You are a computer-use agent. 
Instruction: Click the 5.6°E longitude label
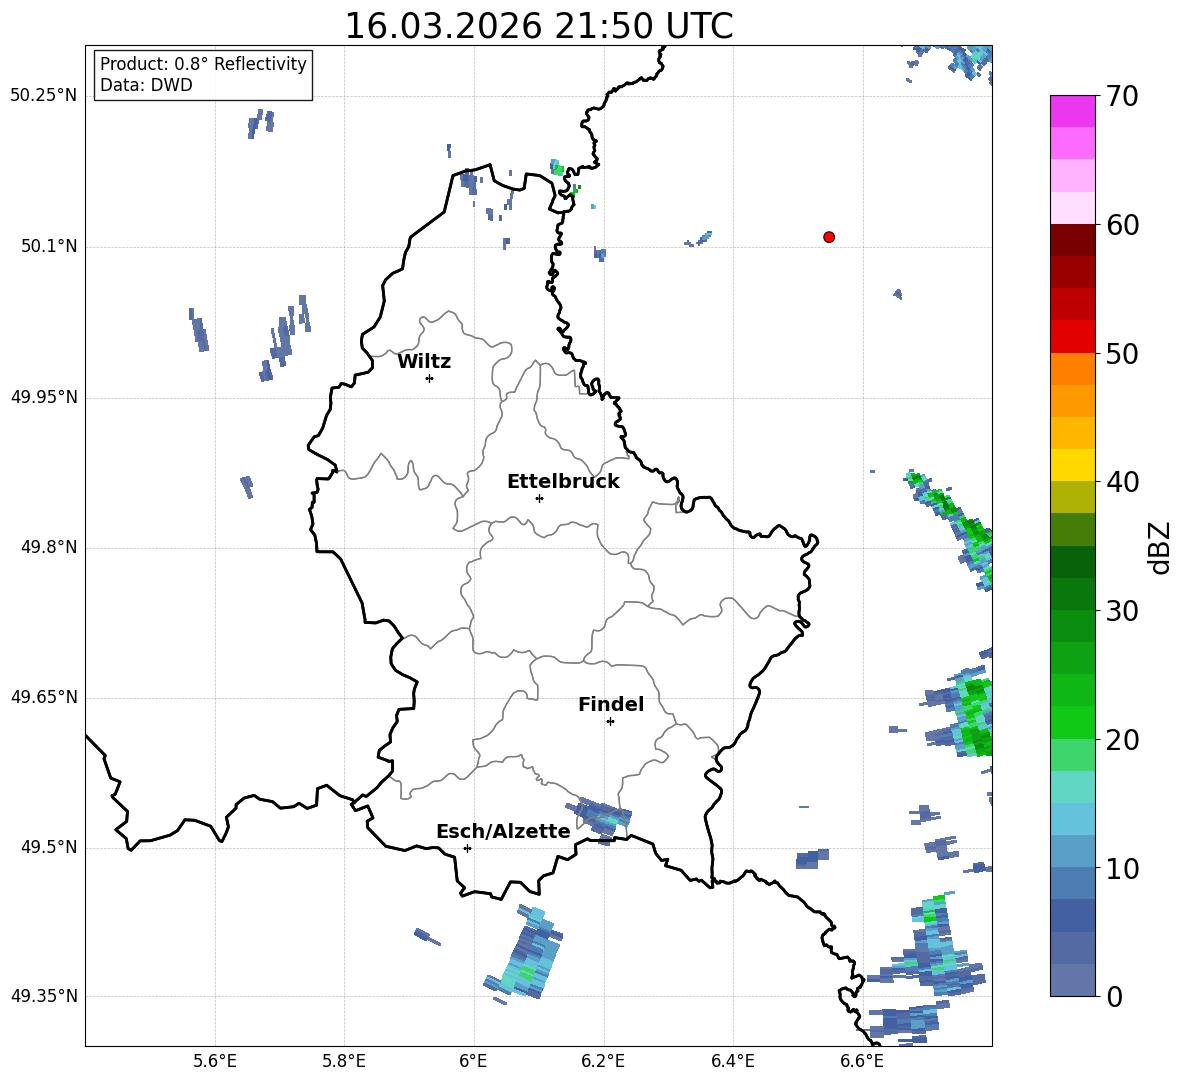pyautogui.click(x=215, y=1061)
